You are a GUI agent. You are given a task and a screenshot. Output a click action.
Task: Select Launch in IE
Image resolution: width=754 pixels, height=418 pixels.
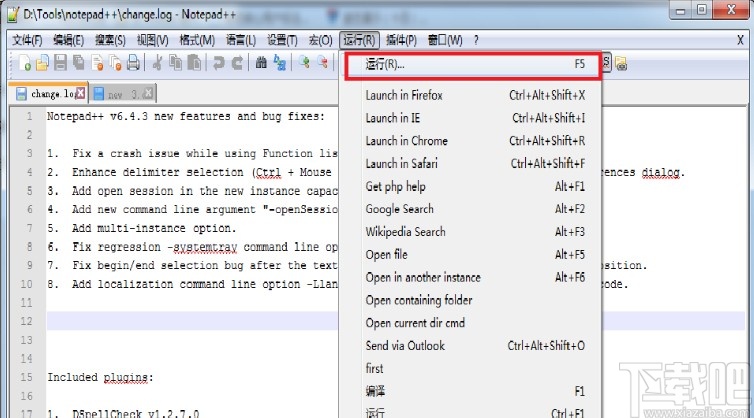click(470, 118)
